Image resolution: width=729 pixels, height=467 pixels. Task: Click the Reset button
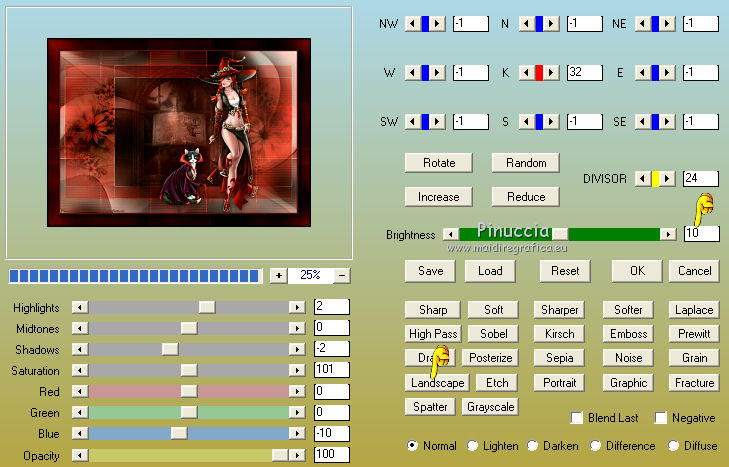tap(565, 271)
